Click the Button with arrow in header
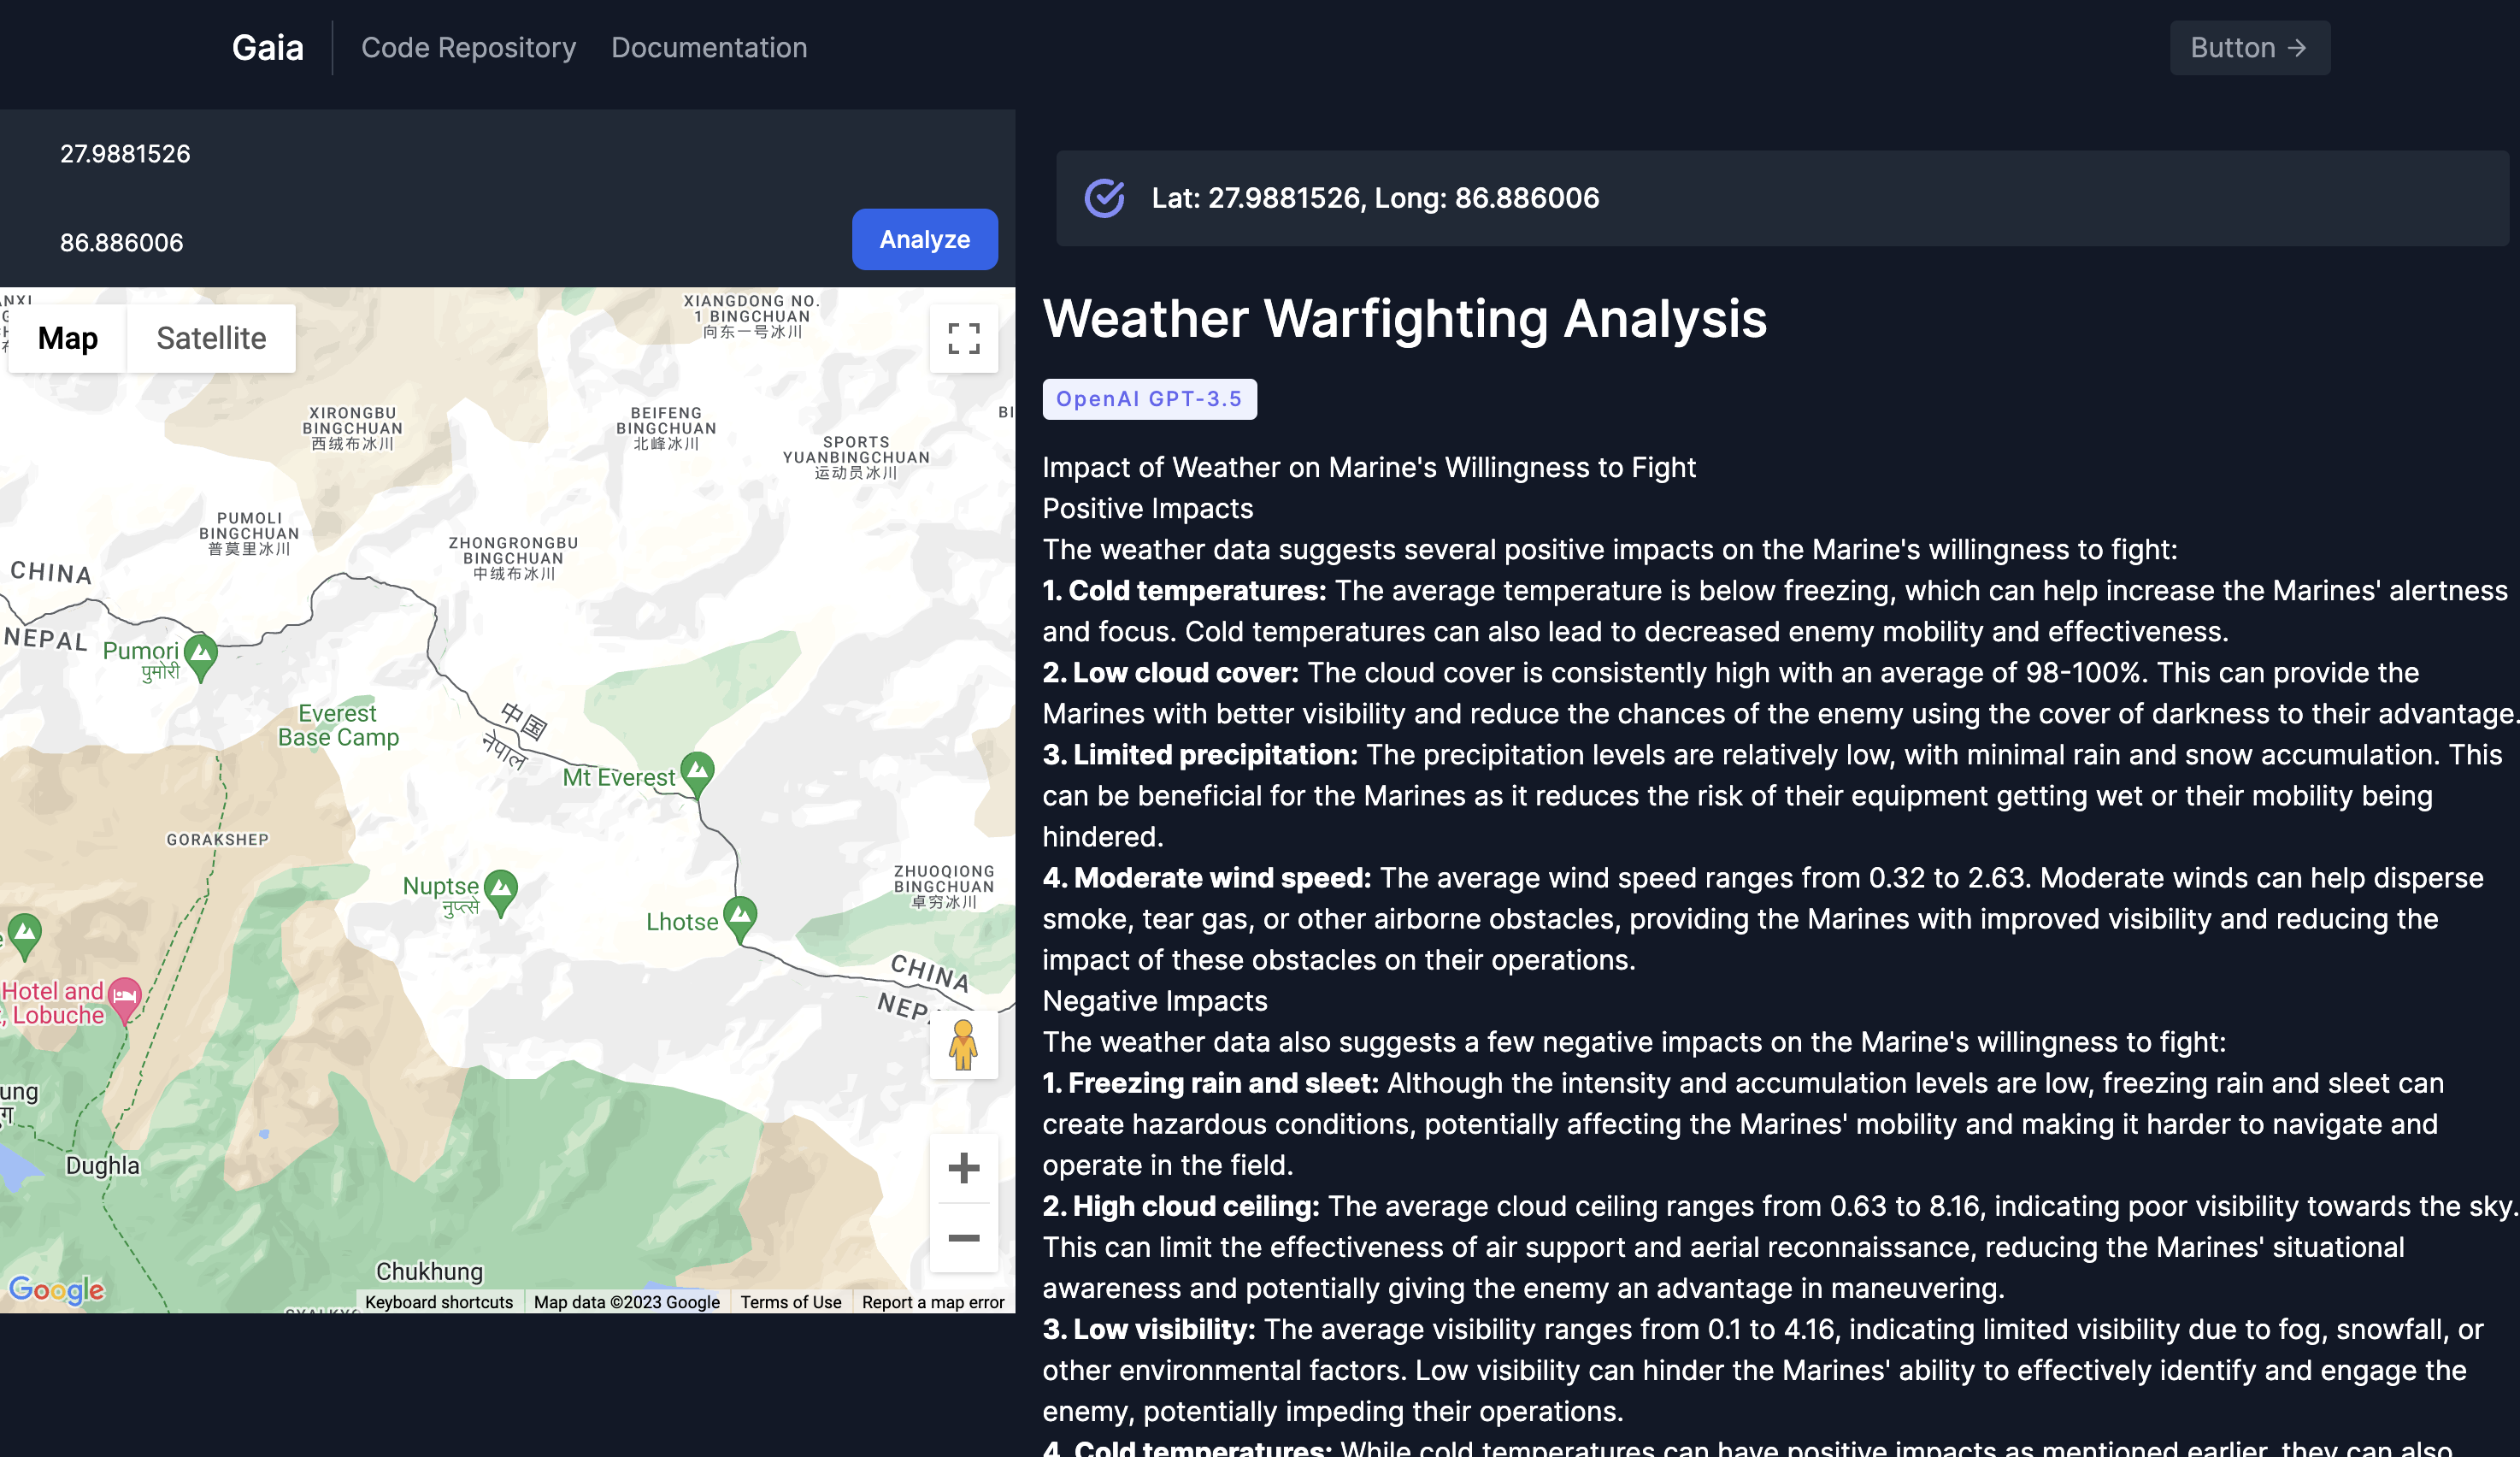Screen dimensions: 2520x1457 pyautogui.click(x=2249, y=48)
